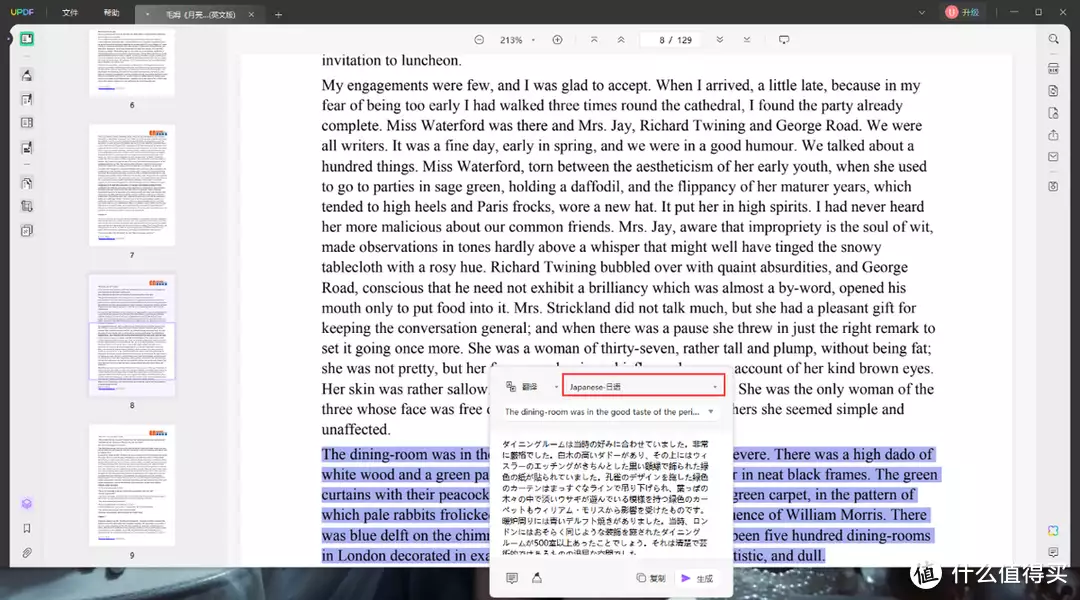Screen dimensions: 1080x600
Task: Select the 毛姆《月亮...英文版》 document tab
Action: coord(198,14)
